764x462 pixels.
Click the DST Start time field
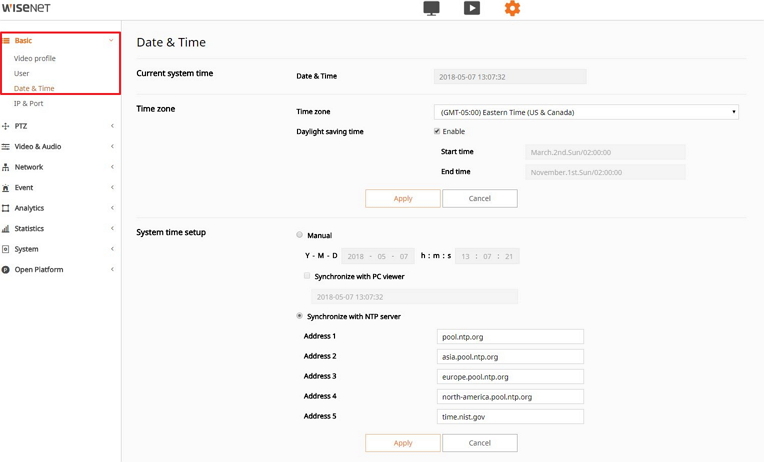pos(605,152)
